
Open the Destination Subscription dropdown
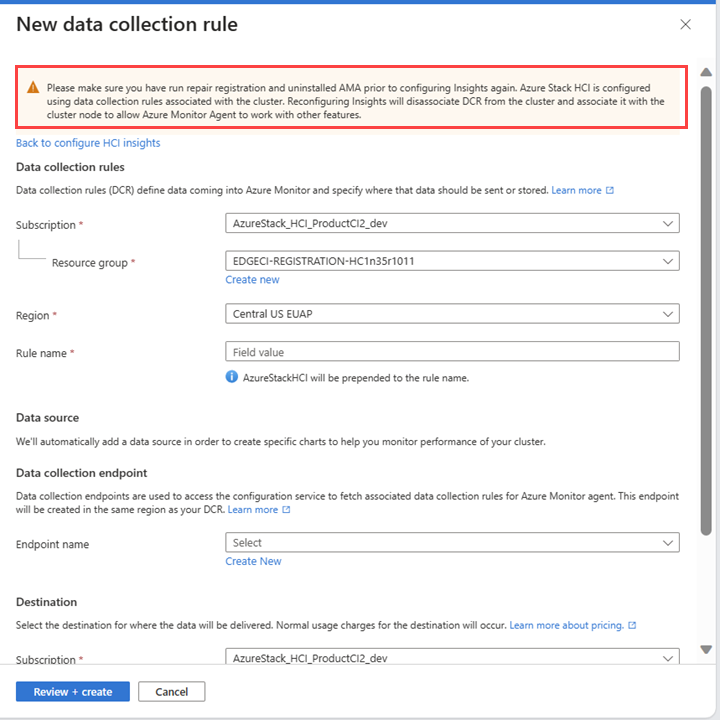click(452, 657)
